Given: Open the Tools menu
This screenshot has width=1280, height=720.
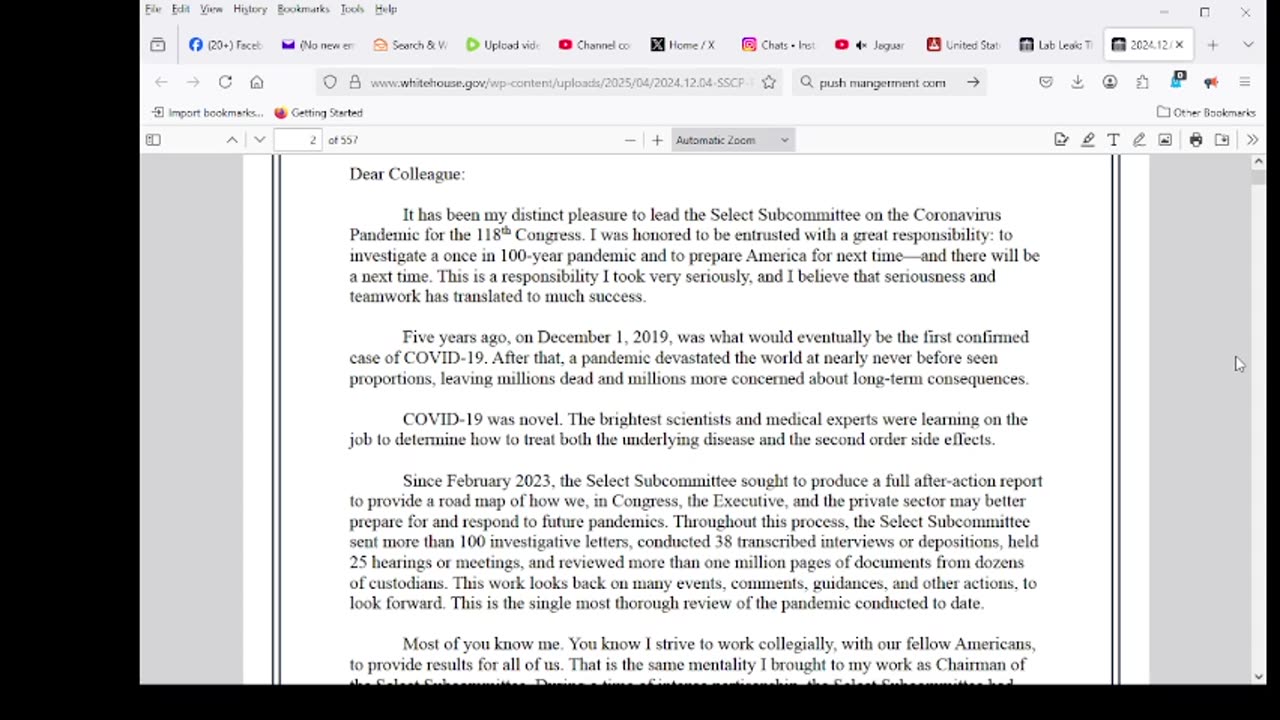Looking at the screenshot, I should (x=352, y=9).
